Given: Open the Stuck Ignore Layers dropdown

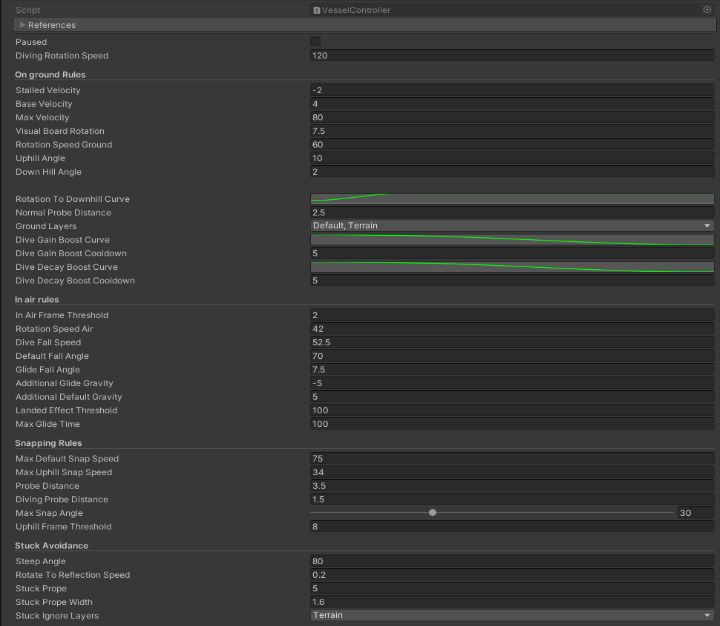Looking at the screenshot, I should point(511,616).
